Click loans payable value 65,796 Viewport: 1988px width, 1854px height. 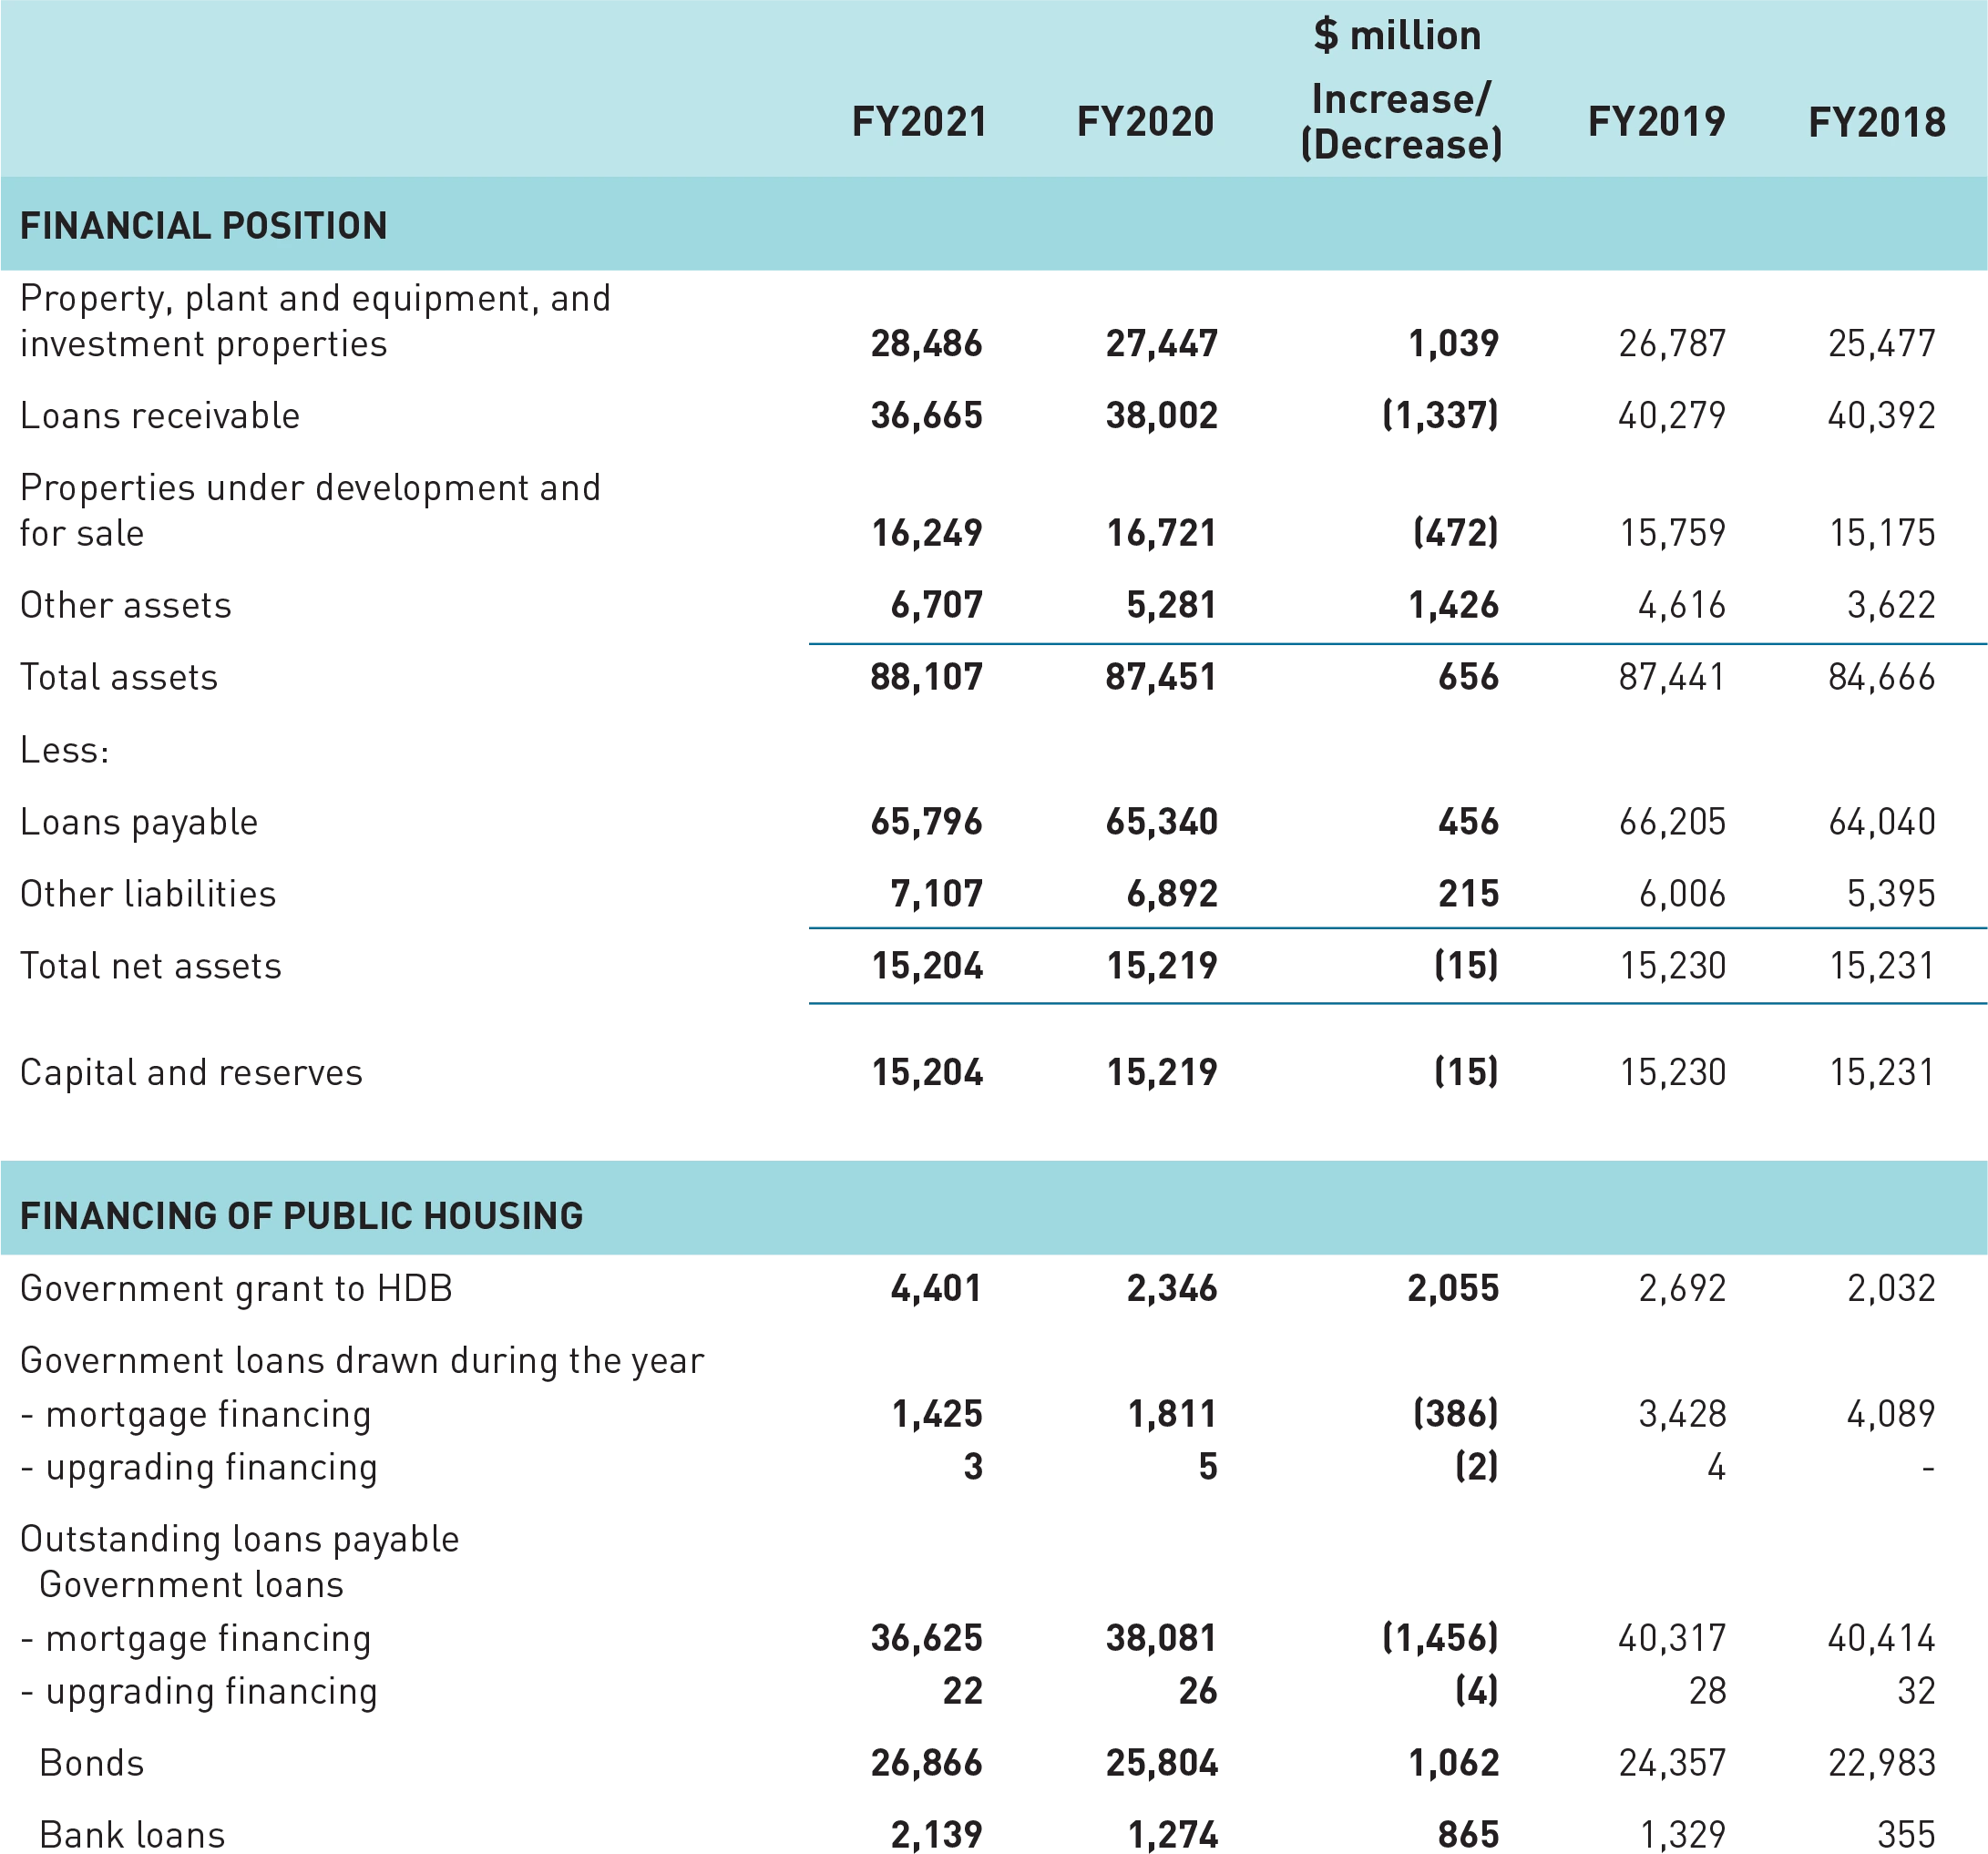927,822
